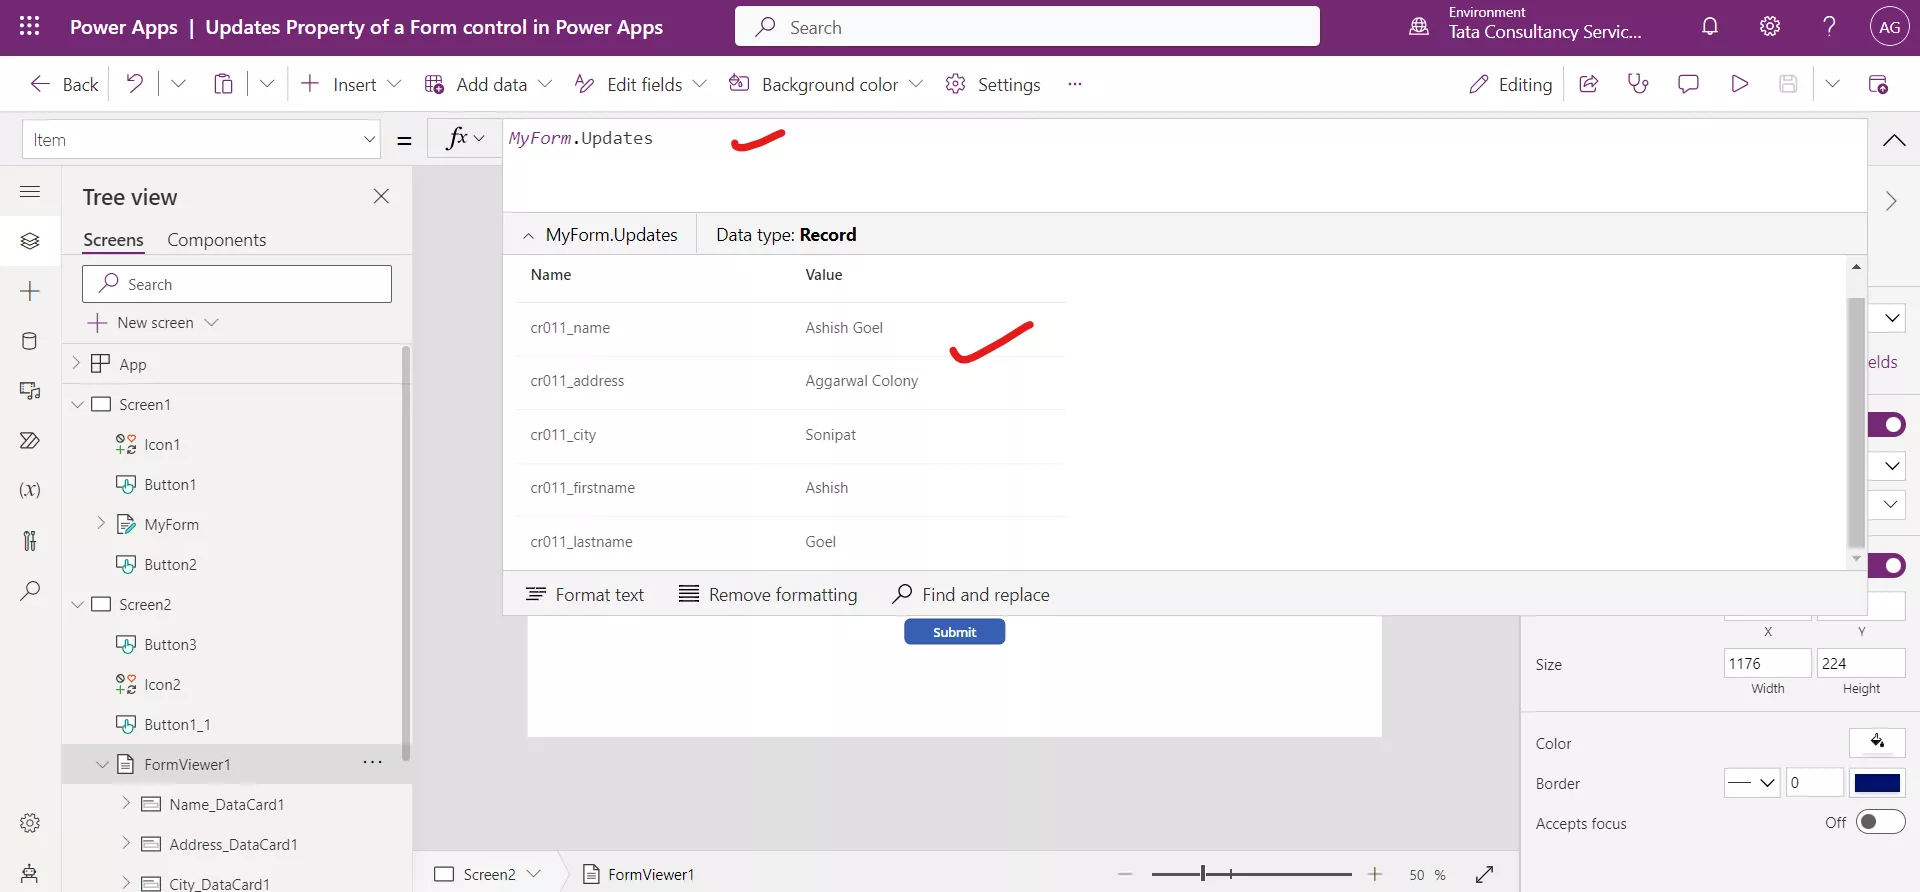Open the Background color menu
1920x892 pixels.
click(825, 84)
